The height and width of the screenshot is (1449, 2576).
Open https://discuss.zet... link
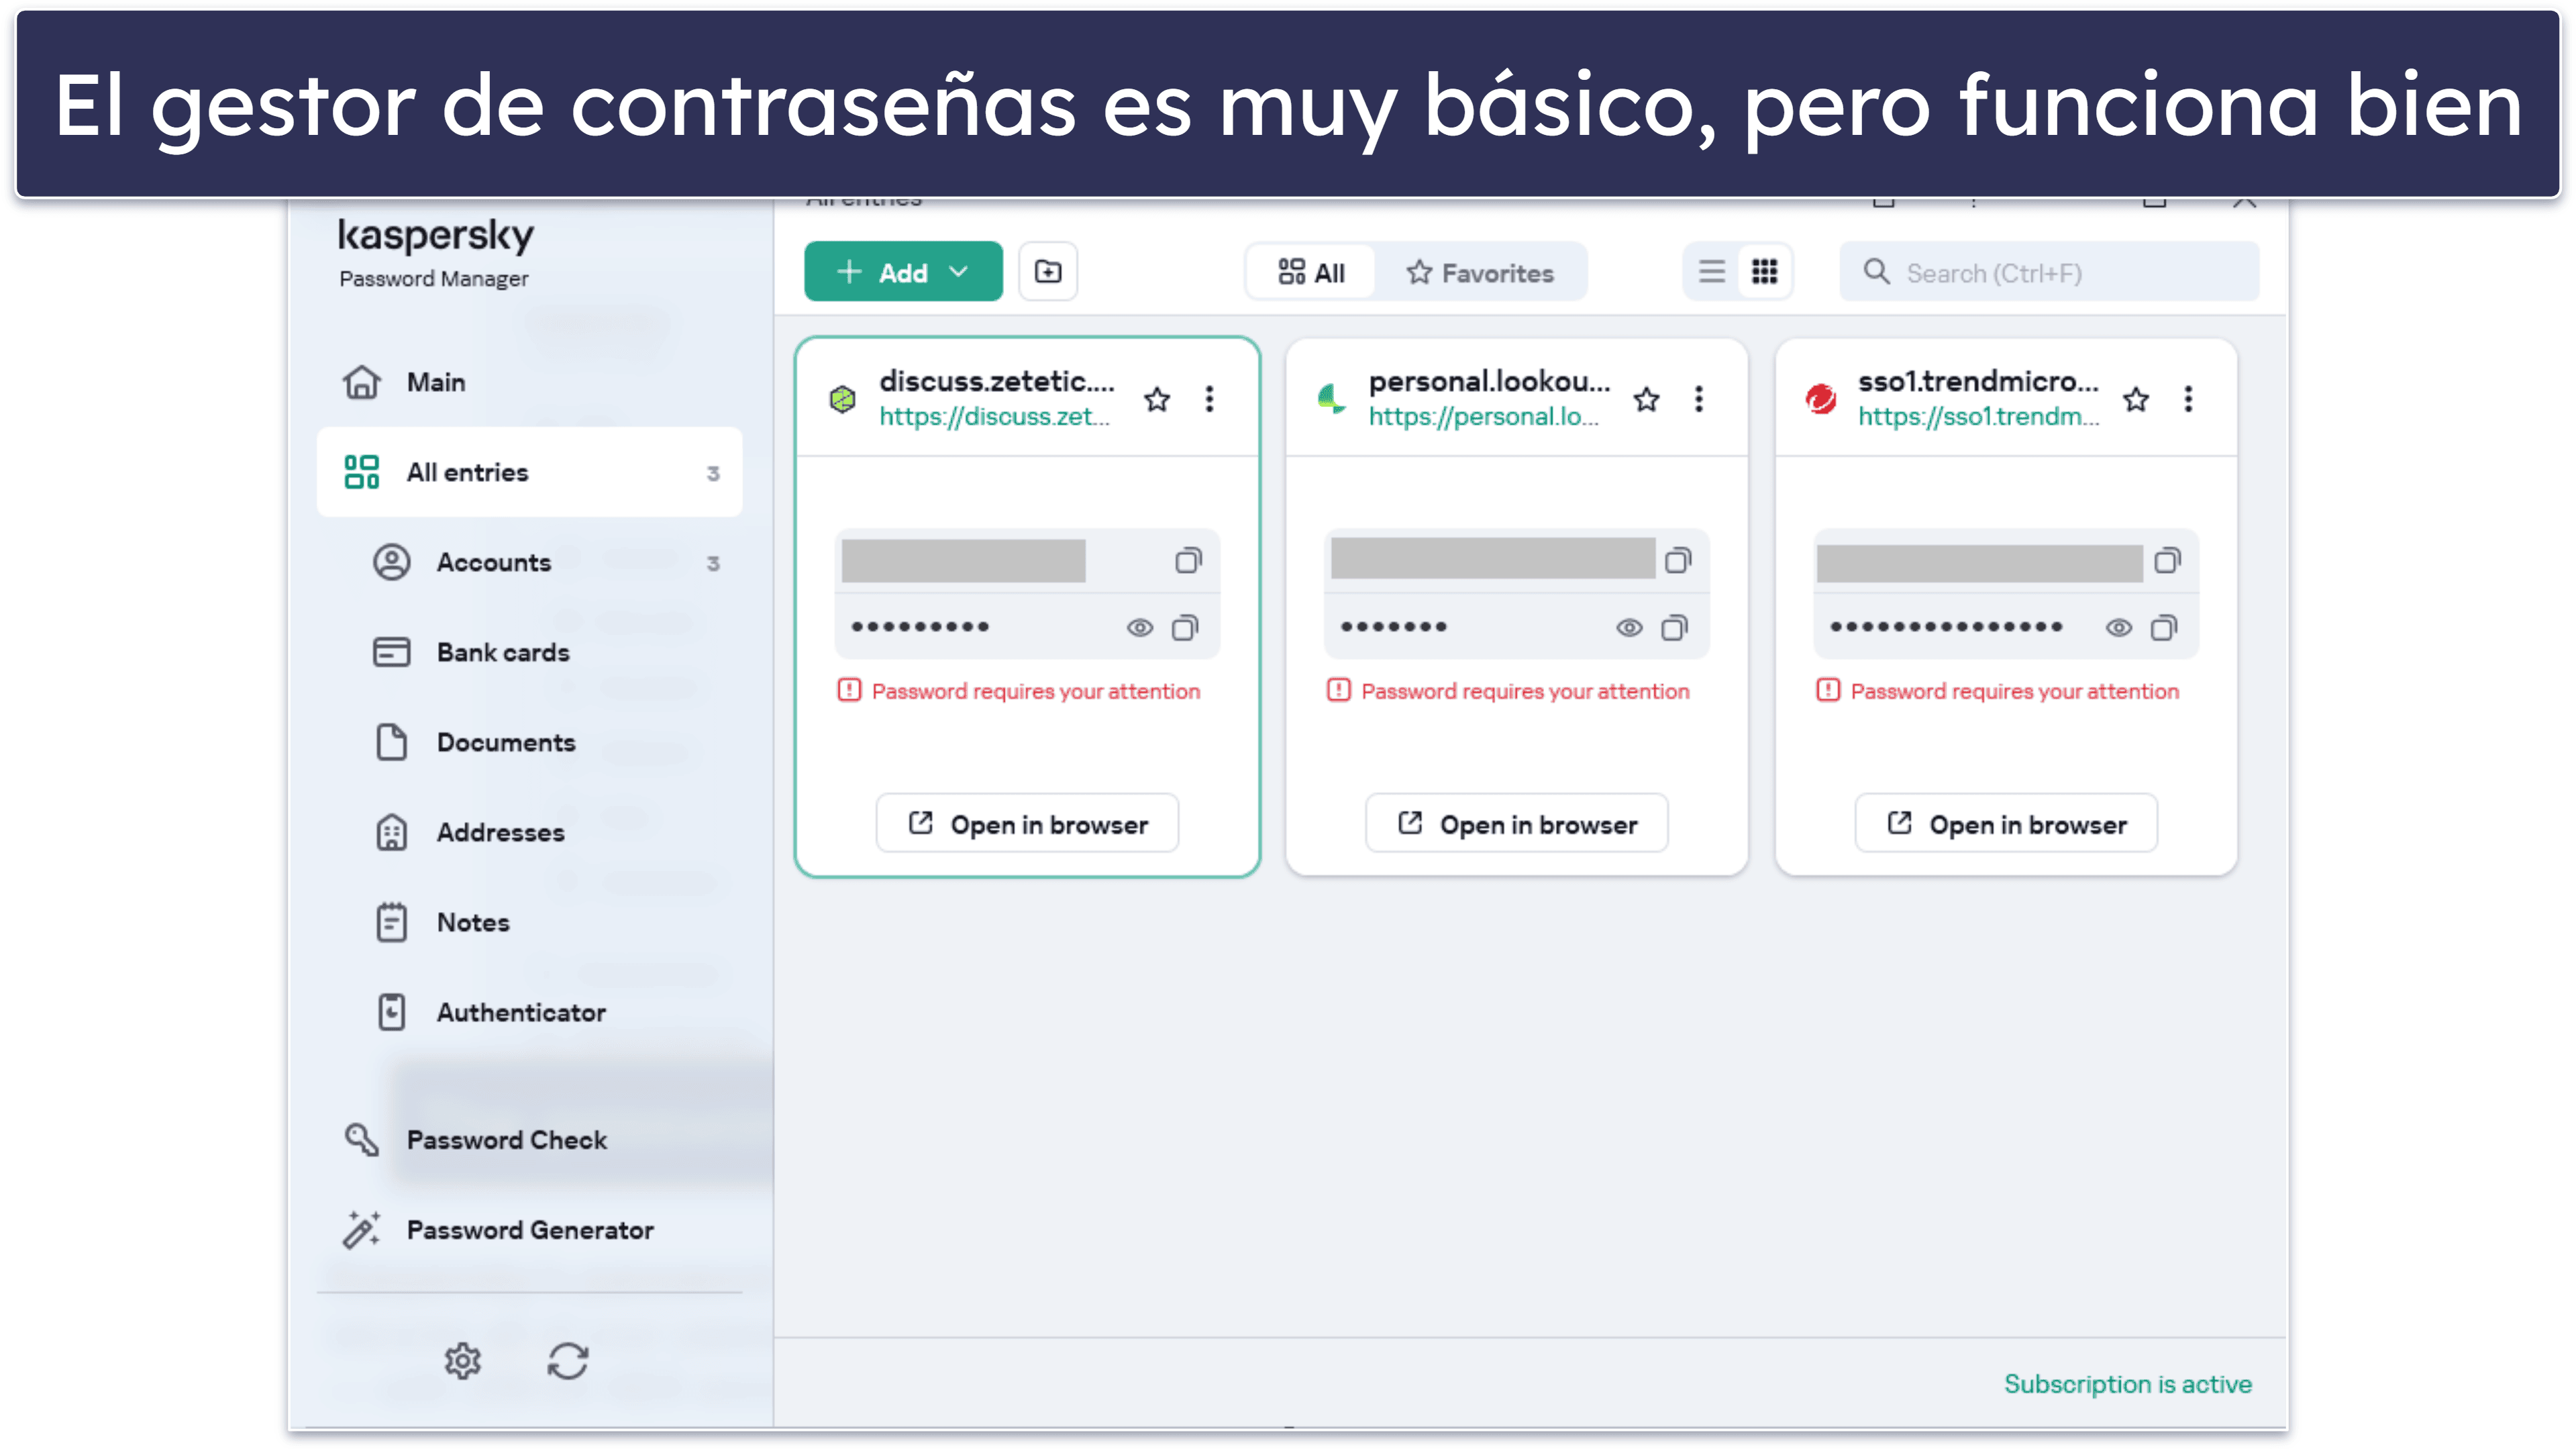(994, 417)
